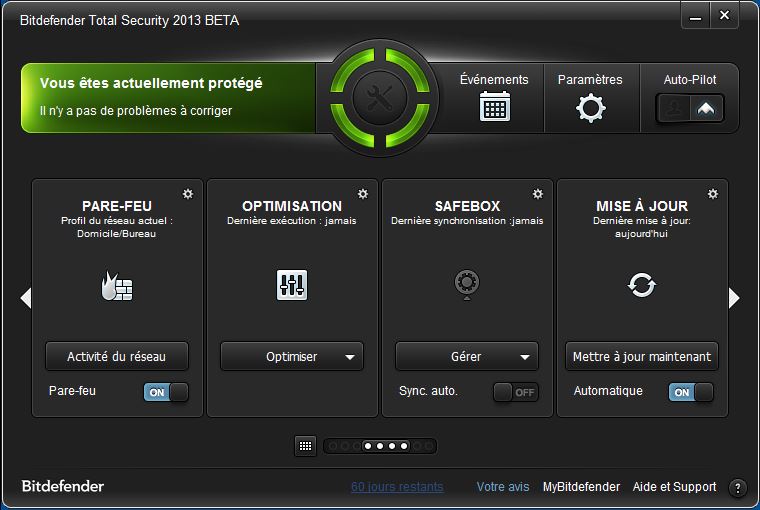
Task: Open Pare-feu module settings gear
Action: 188,194
